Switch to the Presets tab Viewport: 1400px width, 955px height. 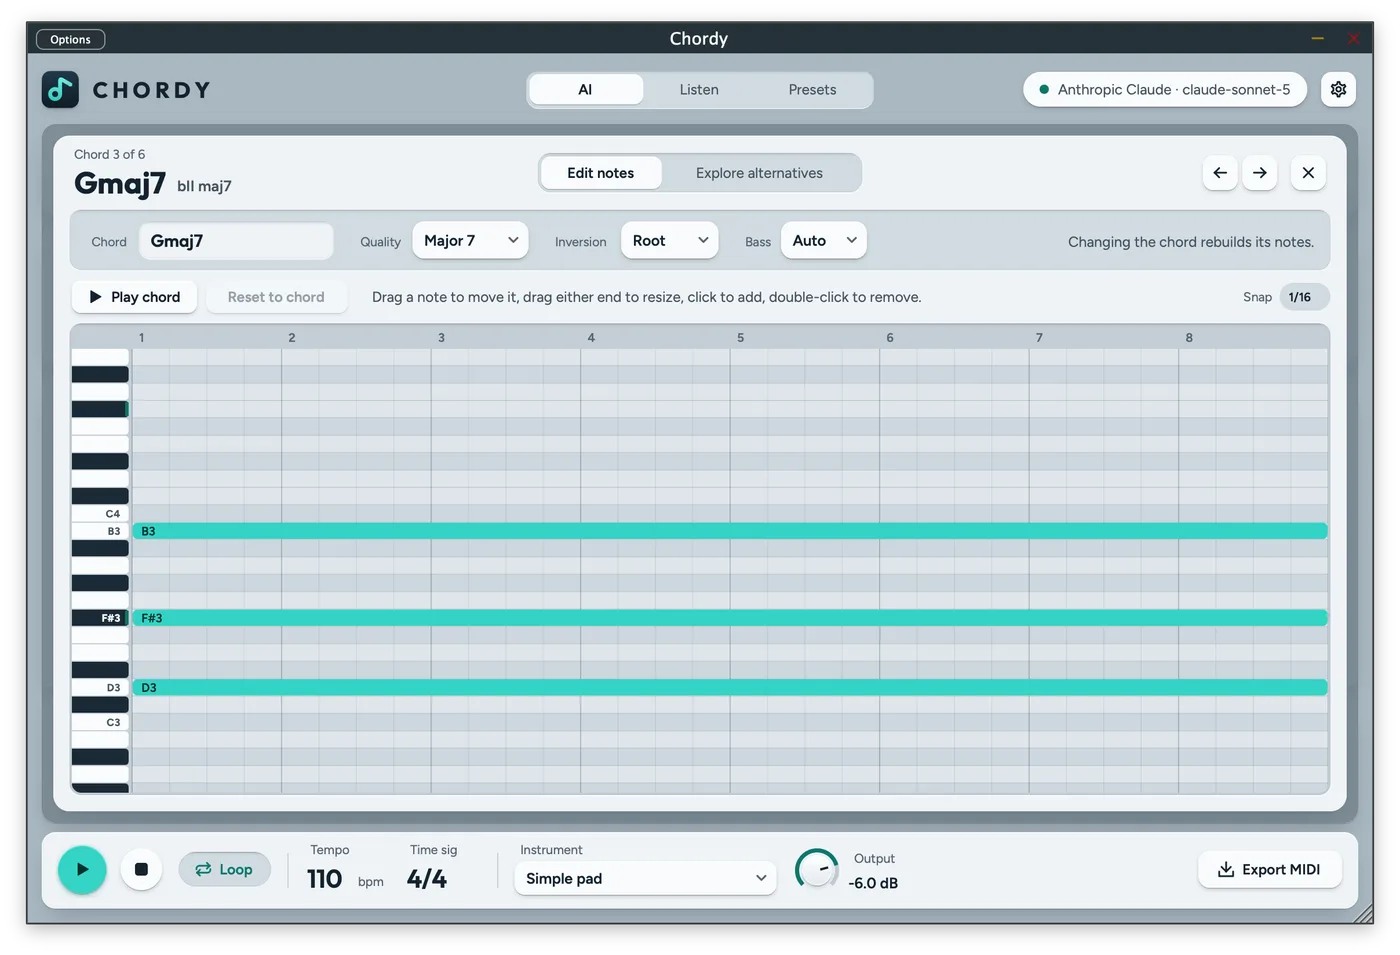coord(812,89)
